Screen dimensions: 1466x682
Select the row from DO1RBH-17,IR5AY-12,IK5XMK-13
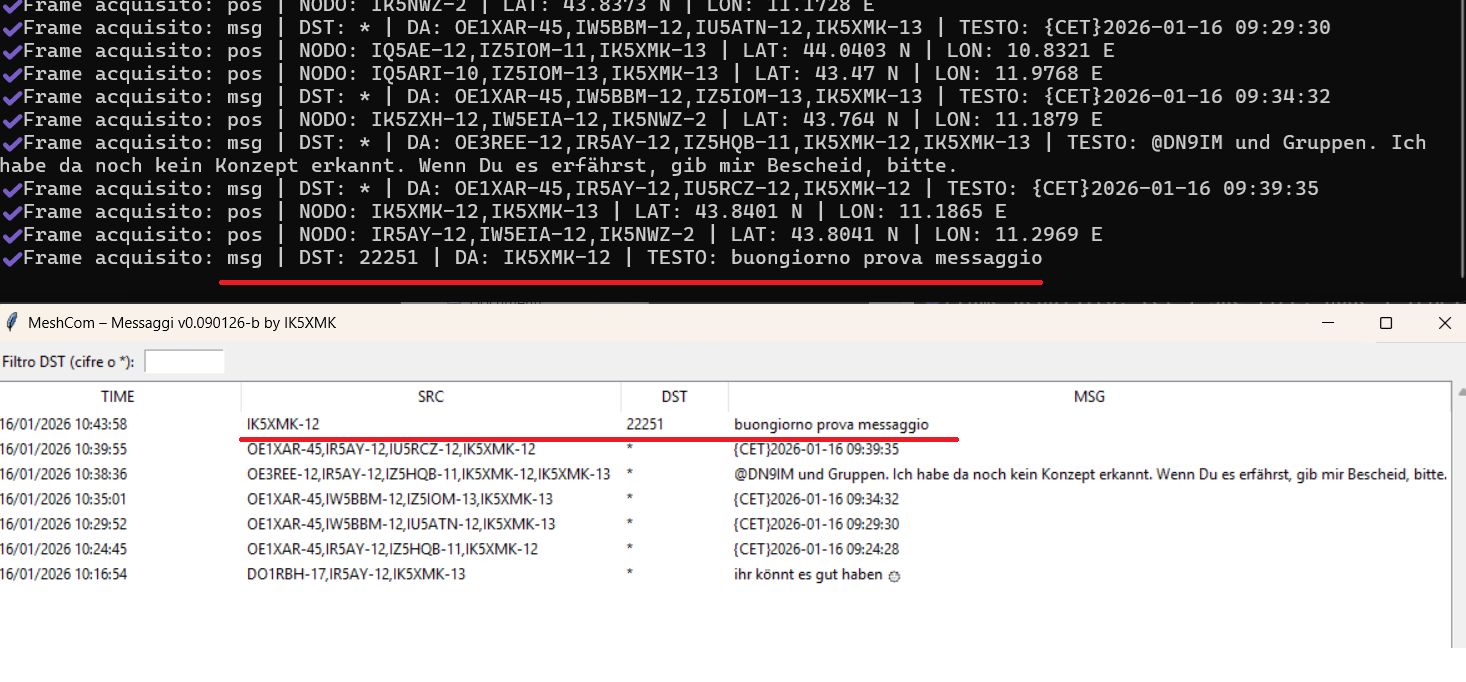coord(356,574)
